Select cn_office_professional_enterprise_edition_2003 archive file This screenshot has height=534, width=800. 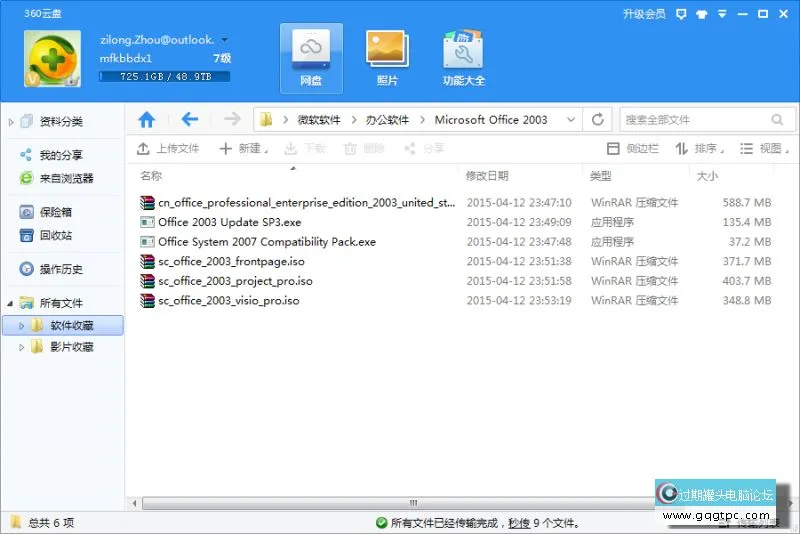(x=455, y=202)
